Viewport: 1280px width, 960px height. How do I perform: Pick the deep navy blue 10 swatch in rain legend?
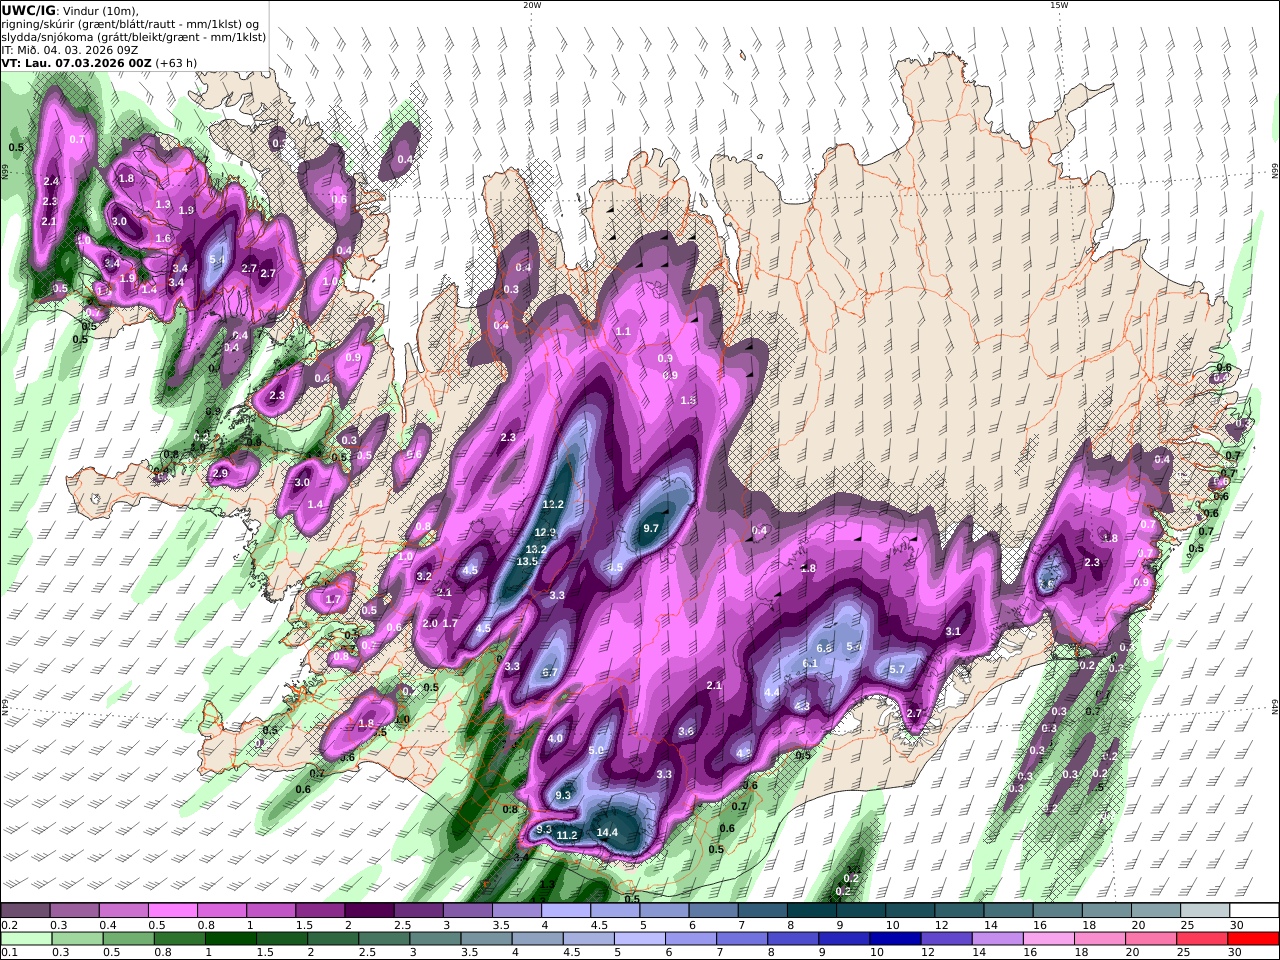click(x=893, y=939)
